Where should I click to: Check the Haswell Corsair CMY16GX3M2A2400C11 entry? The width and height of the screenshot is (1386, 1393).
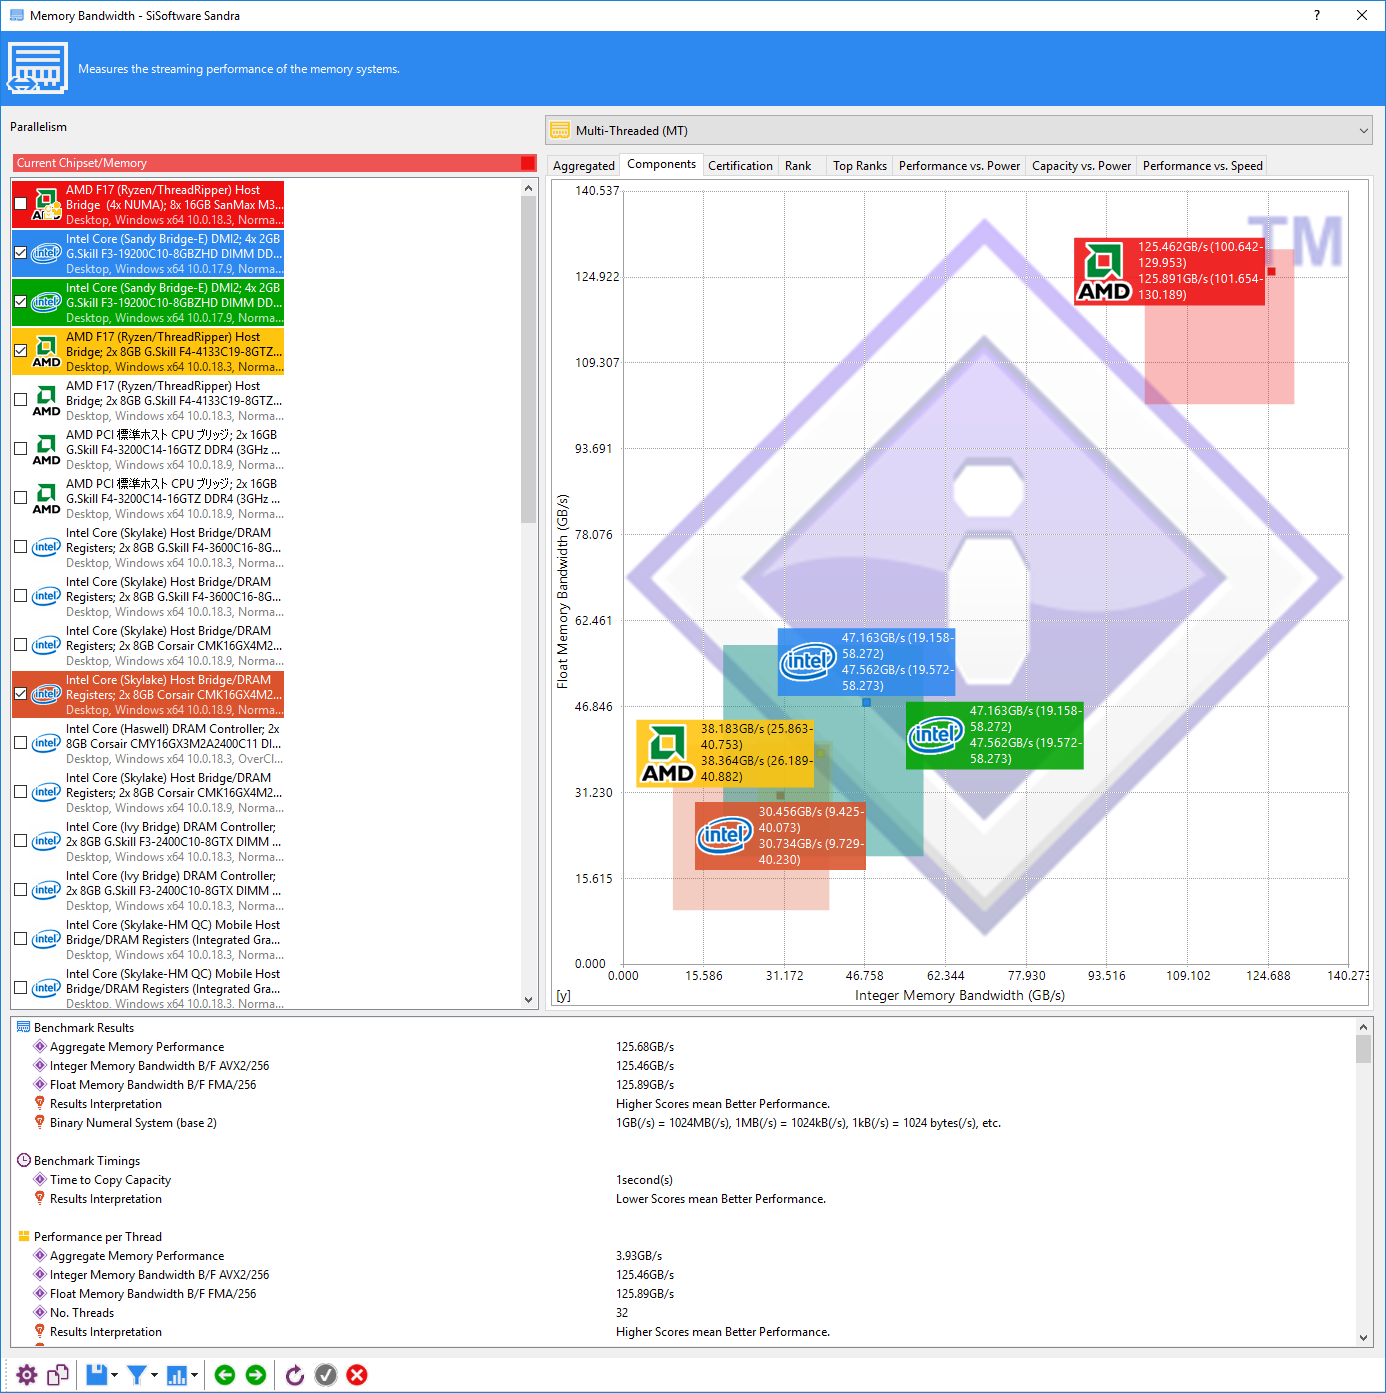point(21,743)
